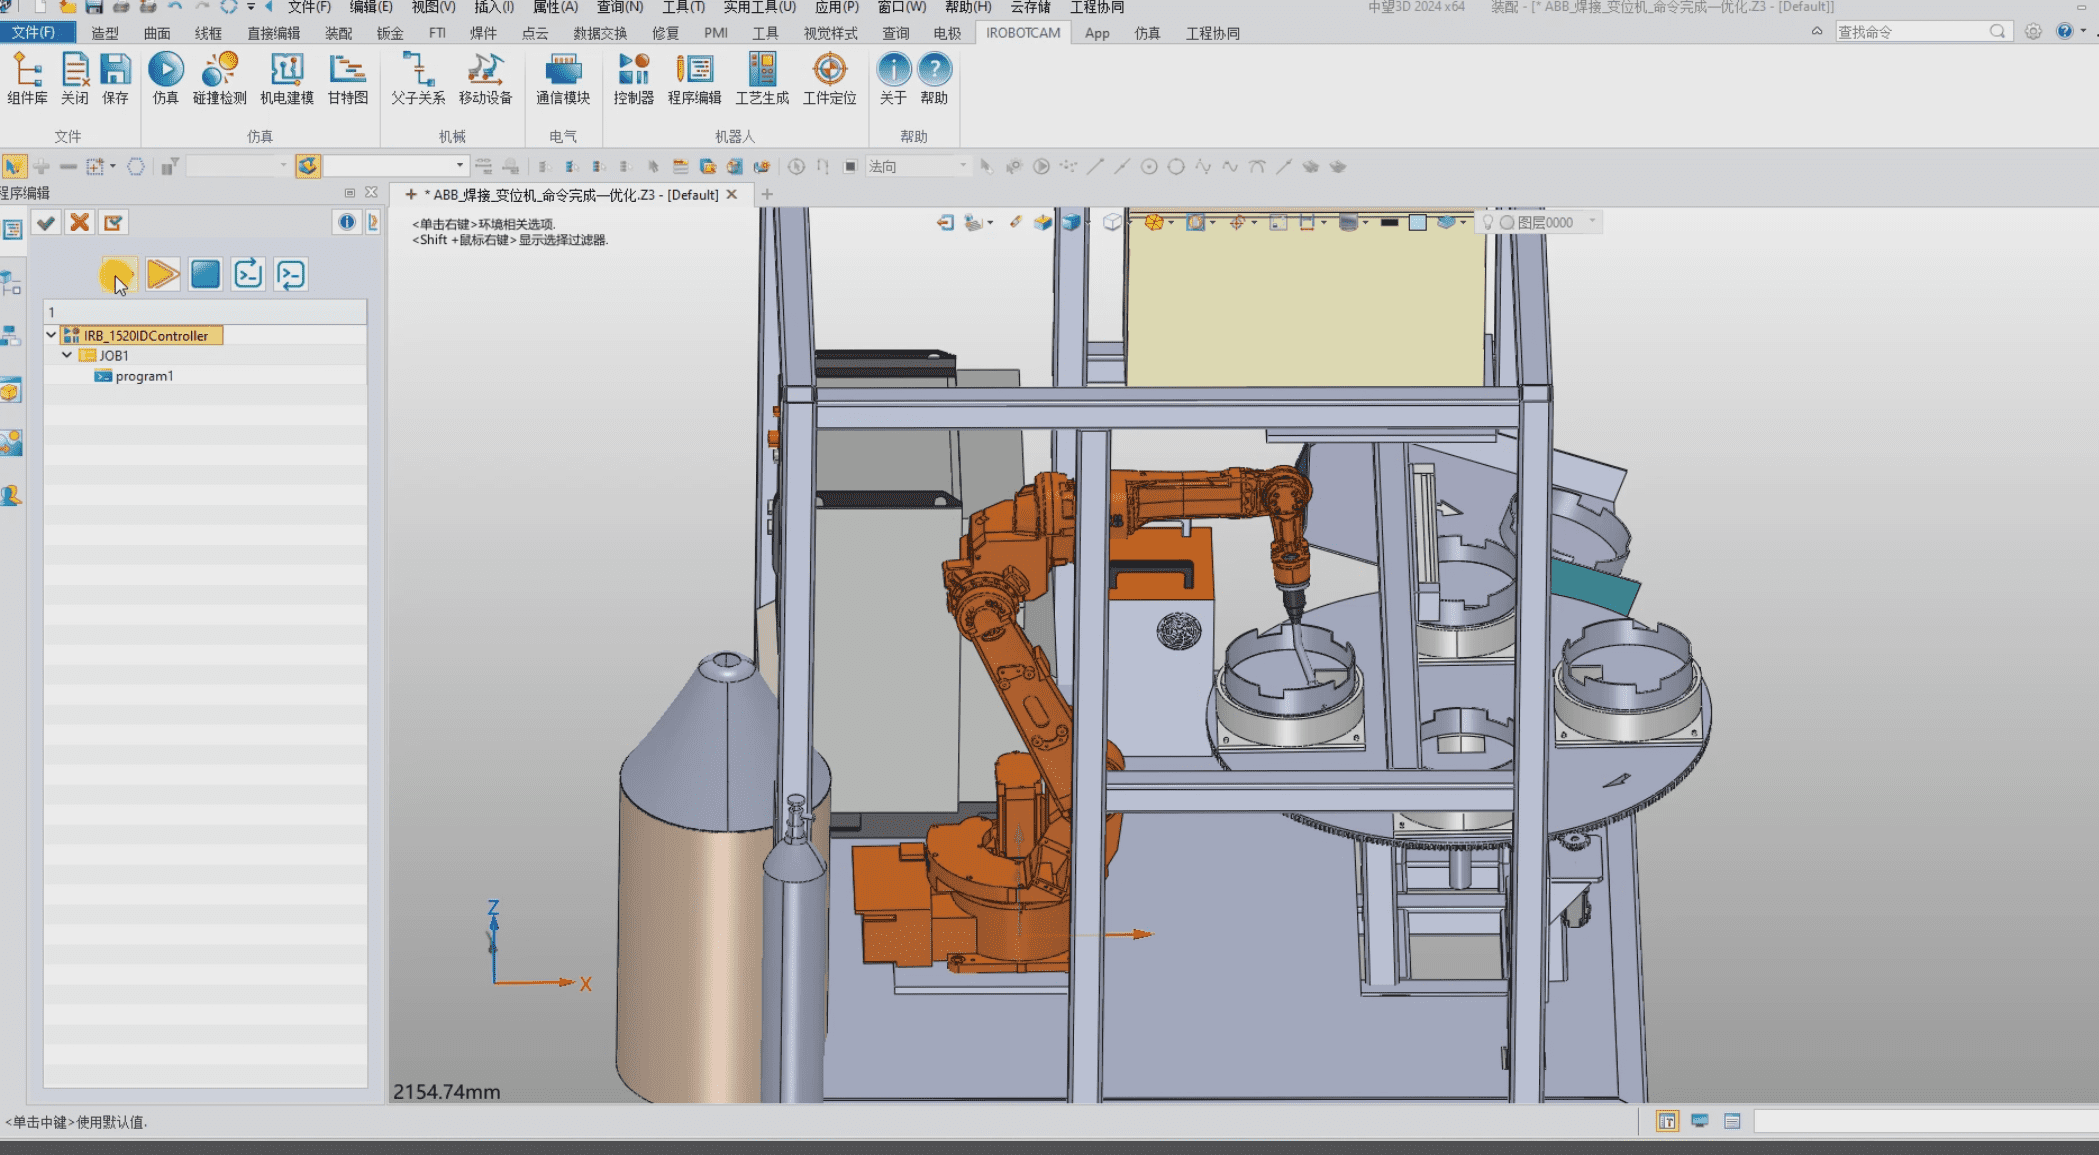Collapse the JOB1 tree node
The image size is (2099, 1155).
coord(67,355)
